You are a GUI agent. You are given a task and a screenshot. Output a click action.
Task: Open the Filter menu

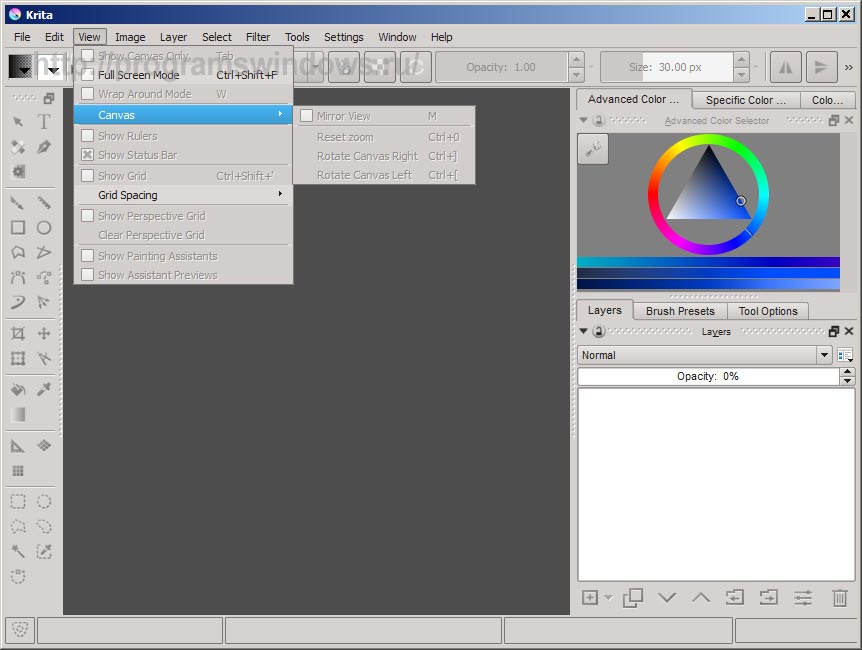[258, 37]
